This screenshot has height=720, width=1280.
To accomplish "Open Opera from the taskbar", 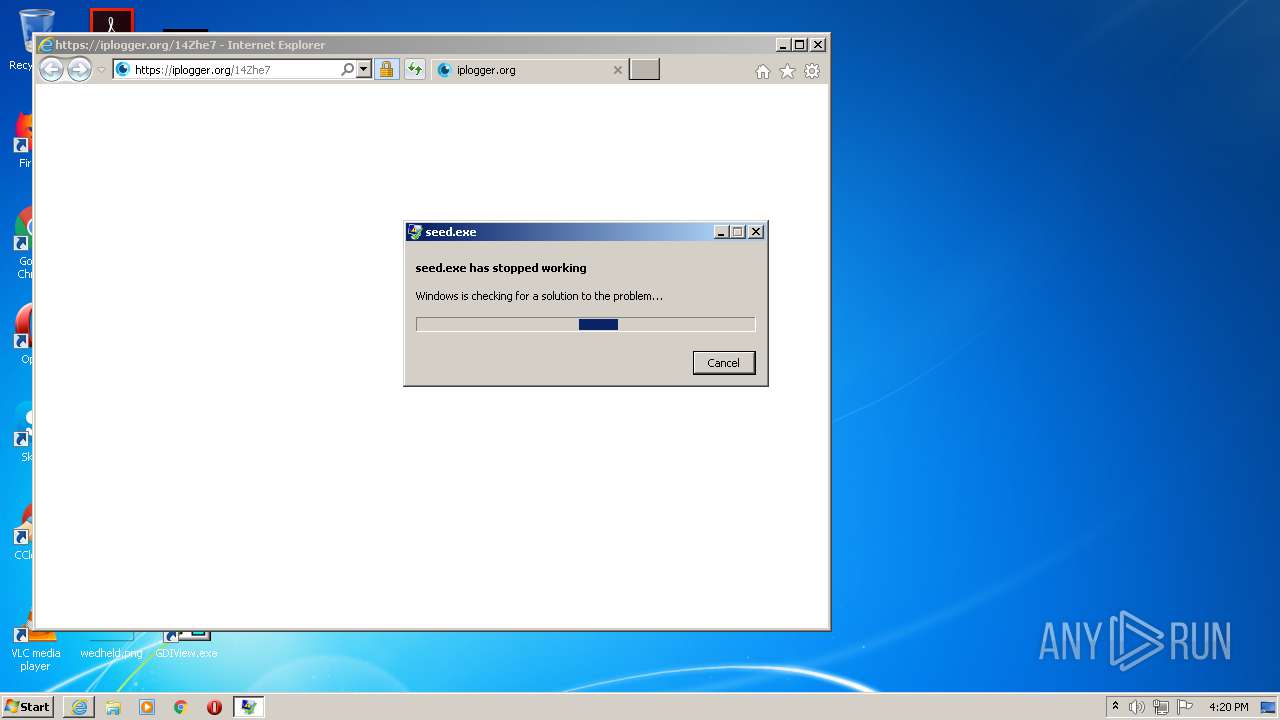I will pos(214,707).
